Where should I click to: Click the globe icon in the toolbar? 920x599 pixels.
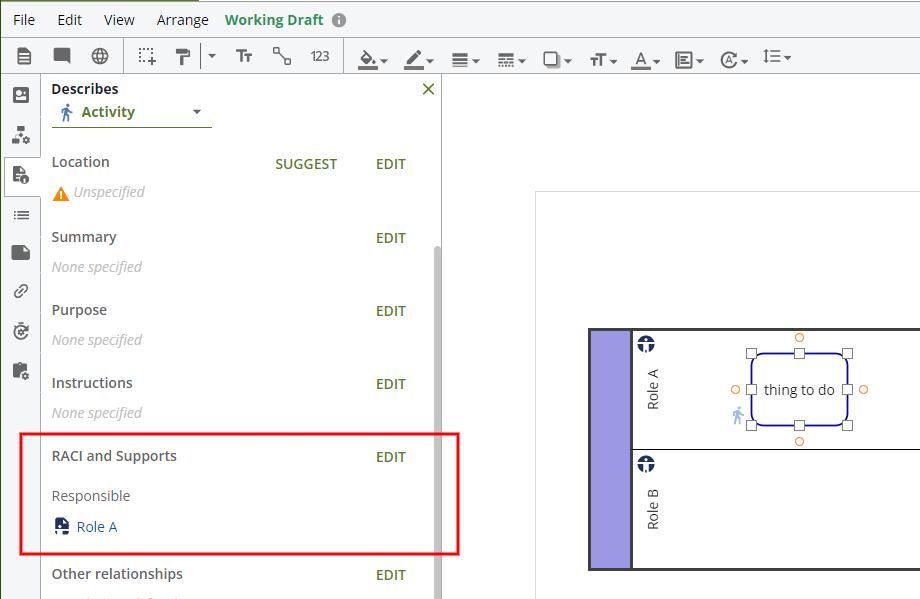click(100, 57)
